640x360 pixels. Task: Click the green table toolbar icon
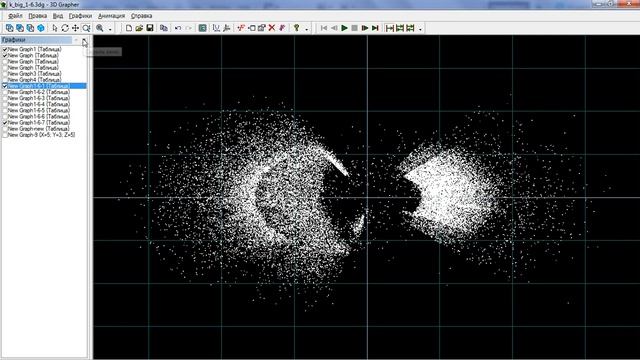[202, 28]
